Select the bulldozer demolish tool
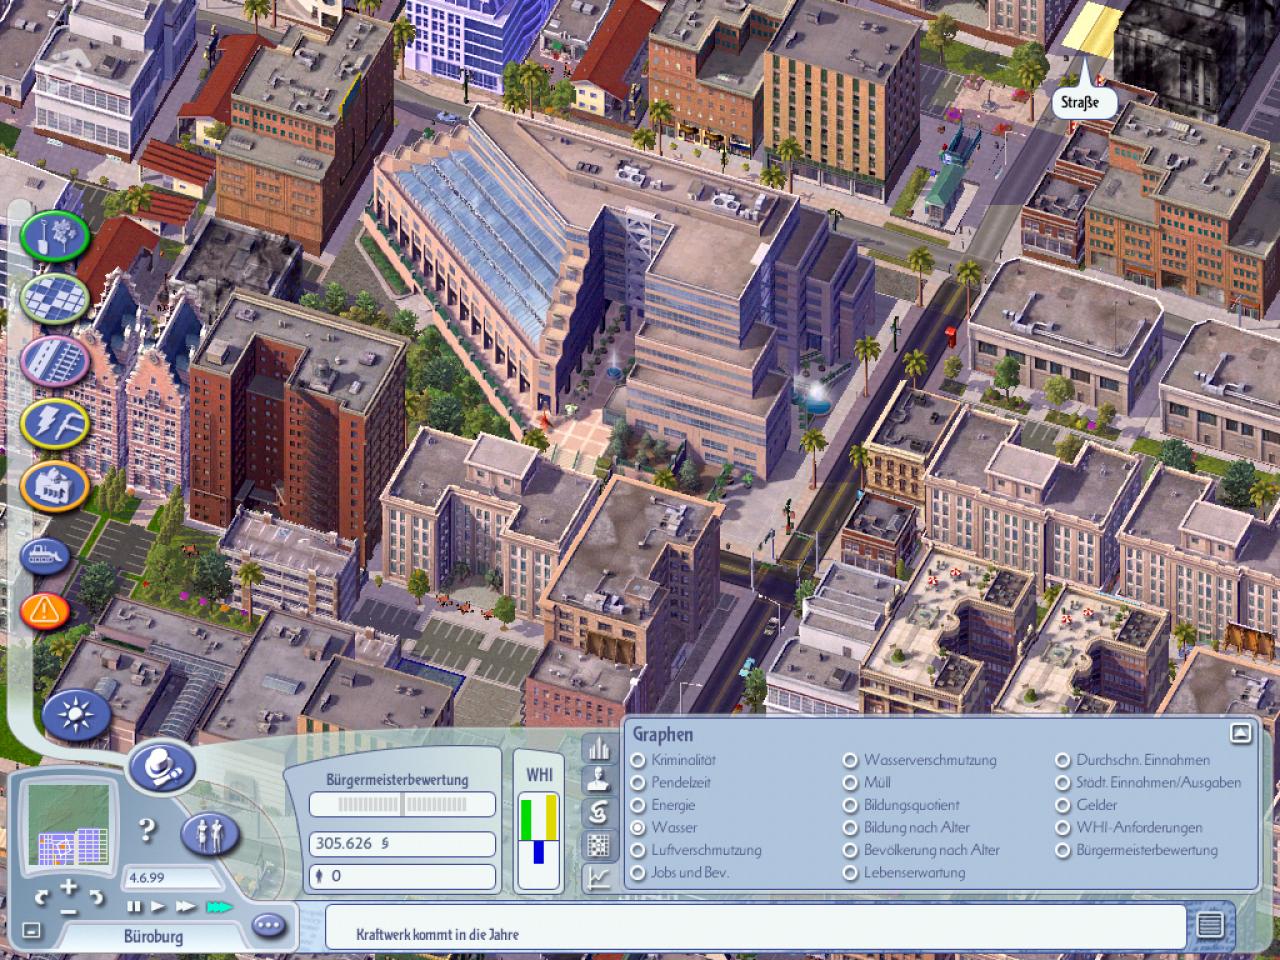This screenshot has width=1280, height=960. tap(45, 556)
